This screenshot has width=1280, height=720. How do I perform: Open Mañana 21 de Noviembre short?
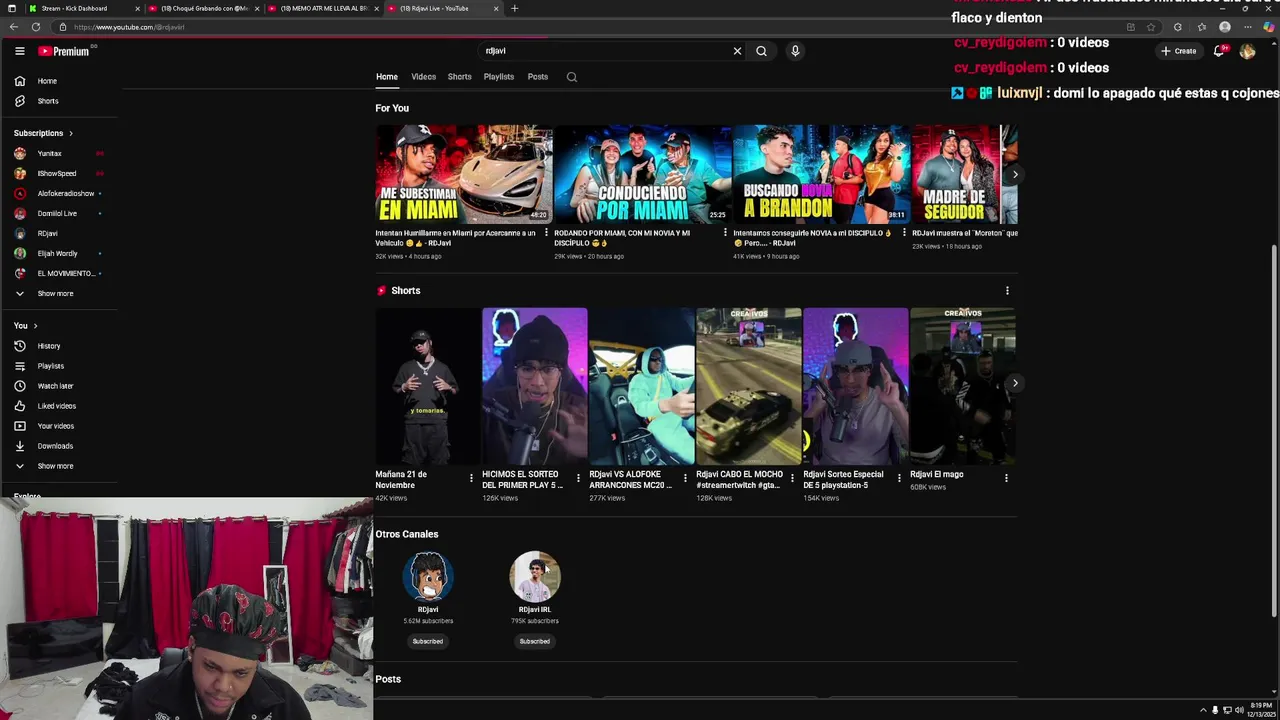(x=427, y=386)
